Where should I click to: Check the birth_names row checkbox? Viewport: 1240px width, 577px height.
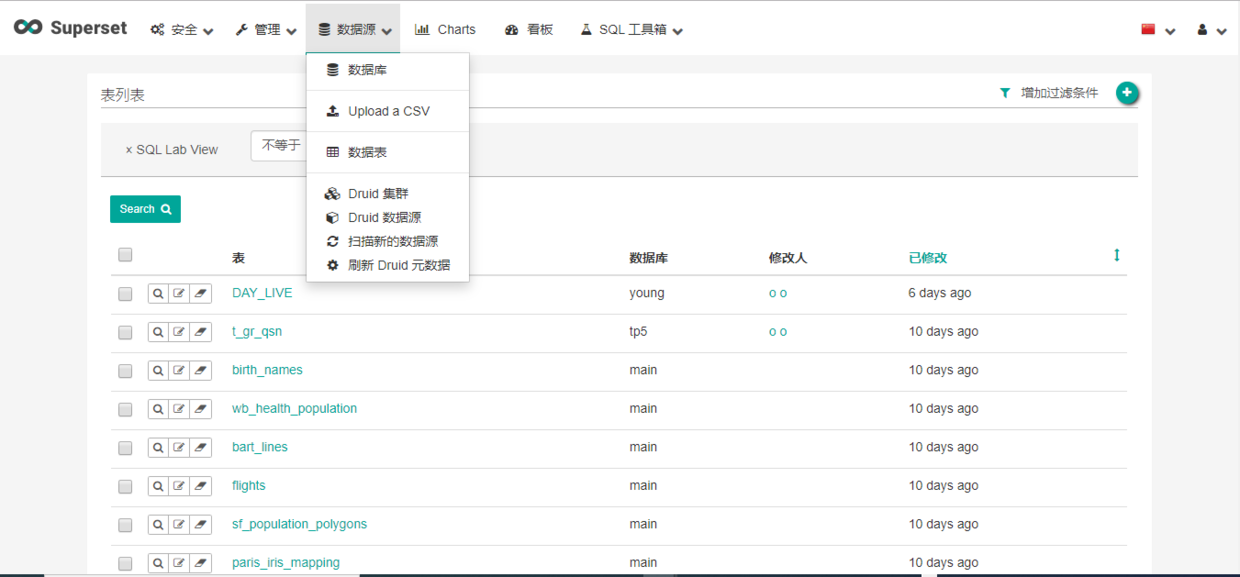(x=125, y=371)
